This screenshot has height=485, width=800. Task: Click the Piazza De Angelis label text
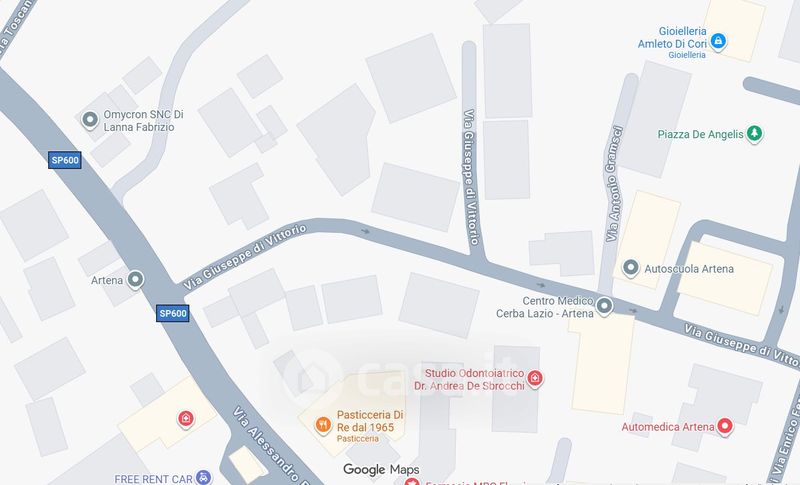click(x=701, y=134)
